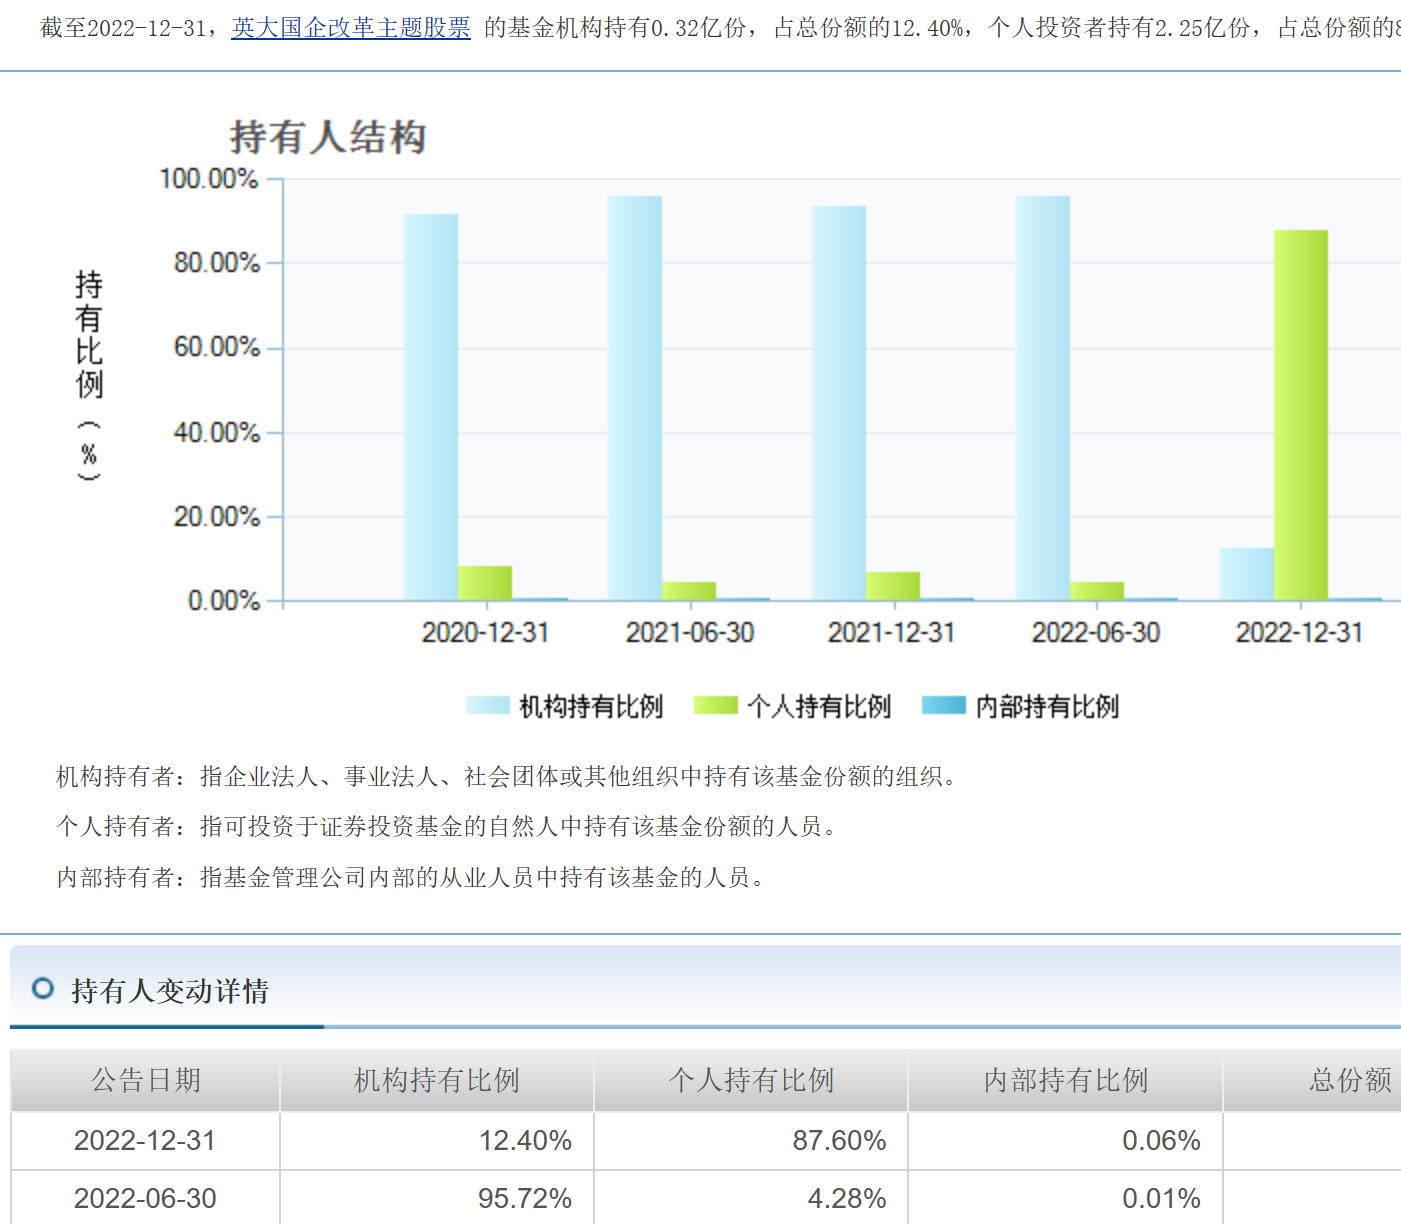This screenshot has height=1224, width=1401.
Task: Click the institutional bar for 2021-06-30
Action: [x=635, y=398]
